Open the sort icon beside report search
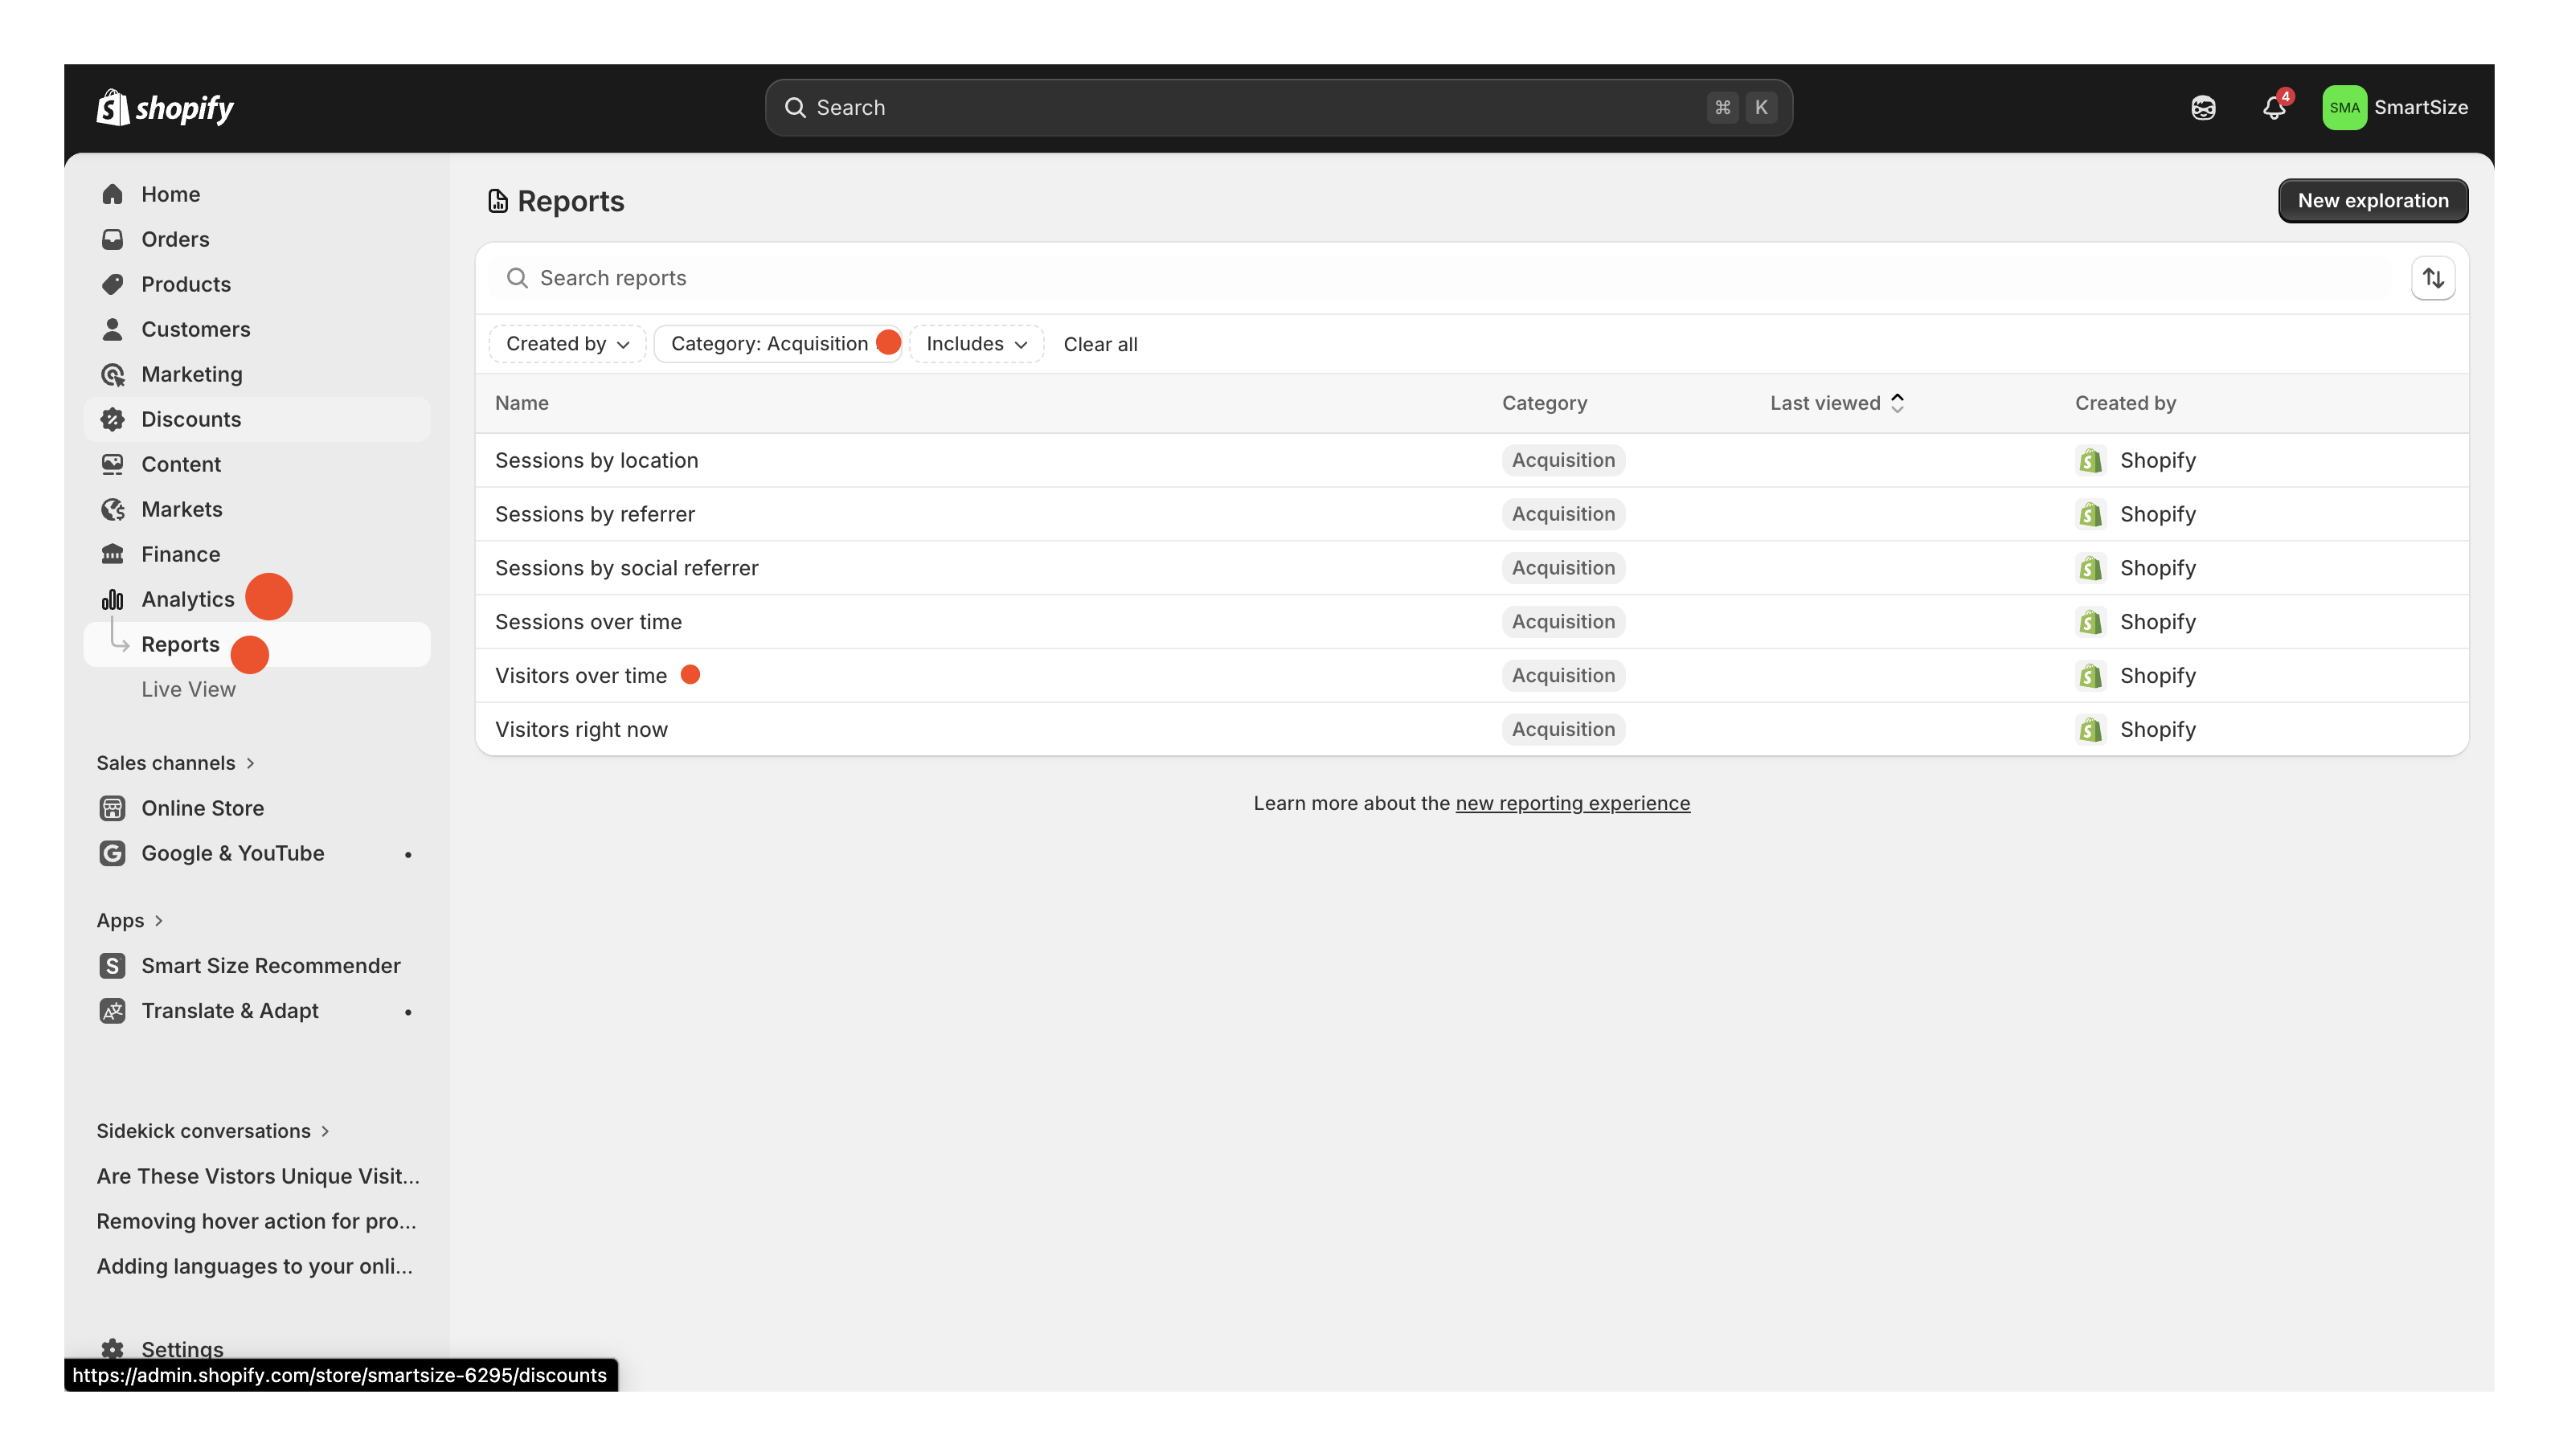 (2433, 277)
